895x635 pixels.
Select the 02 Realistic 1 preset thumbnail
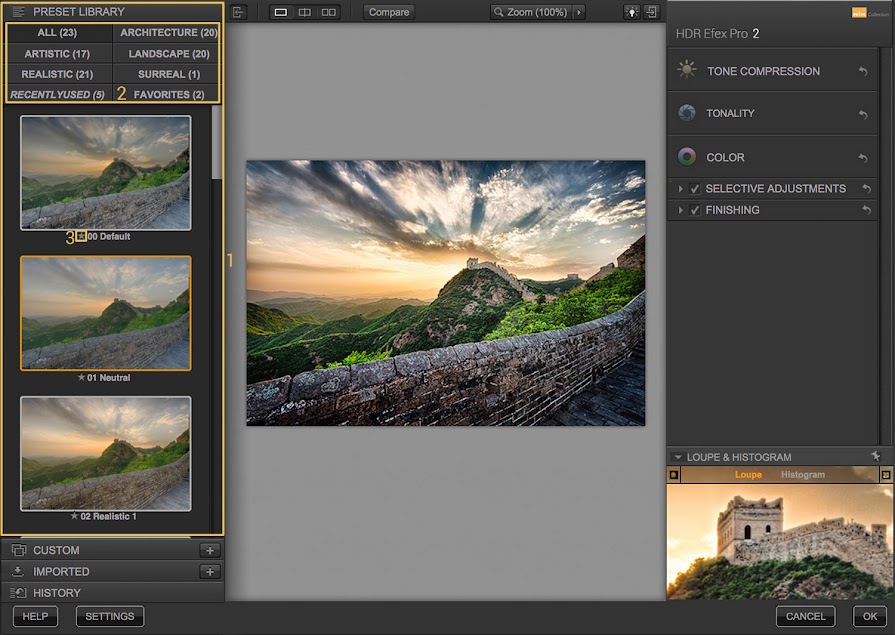(105, 453)
